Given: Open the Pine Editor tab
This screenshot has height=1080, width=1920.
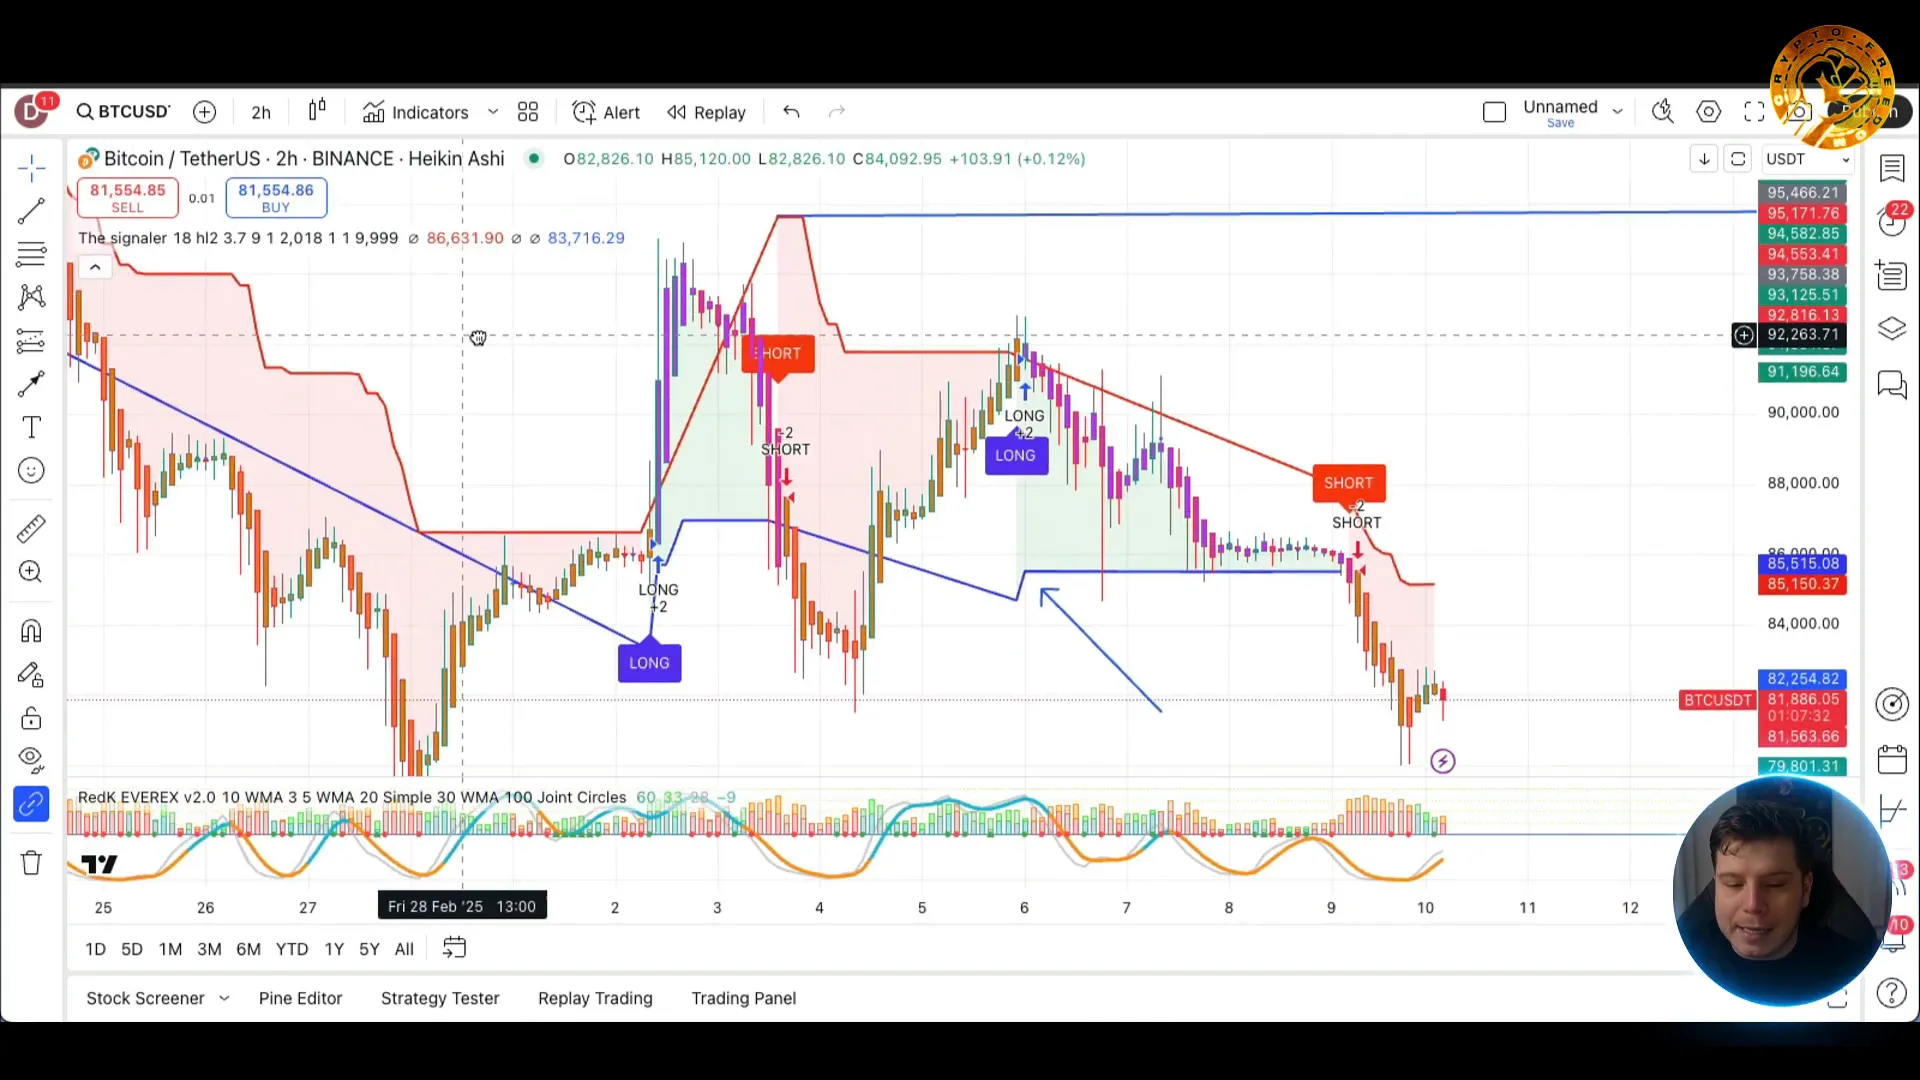Looking at the screenshot, I should [300, 998].
